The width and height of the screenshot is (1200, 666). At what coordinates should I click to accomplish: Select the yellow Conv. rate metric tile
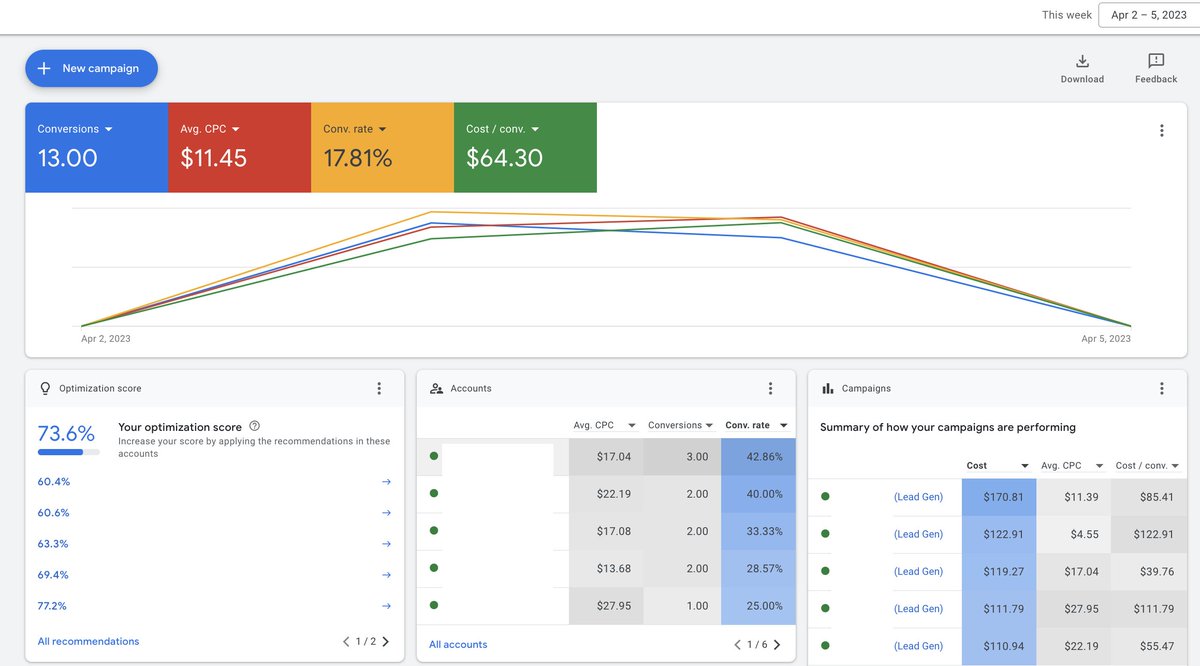click(382, 147)
